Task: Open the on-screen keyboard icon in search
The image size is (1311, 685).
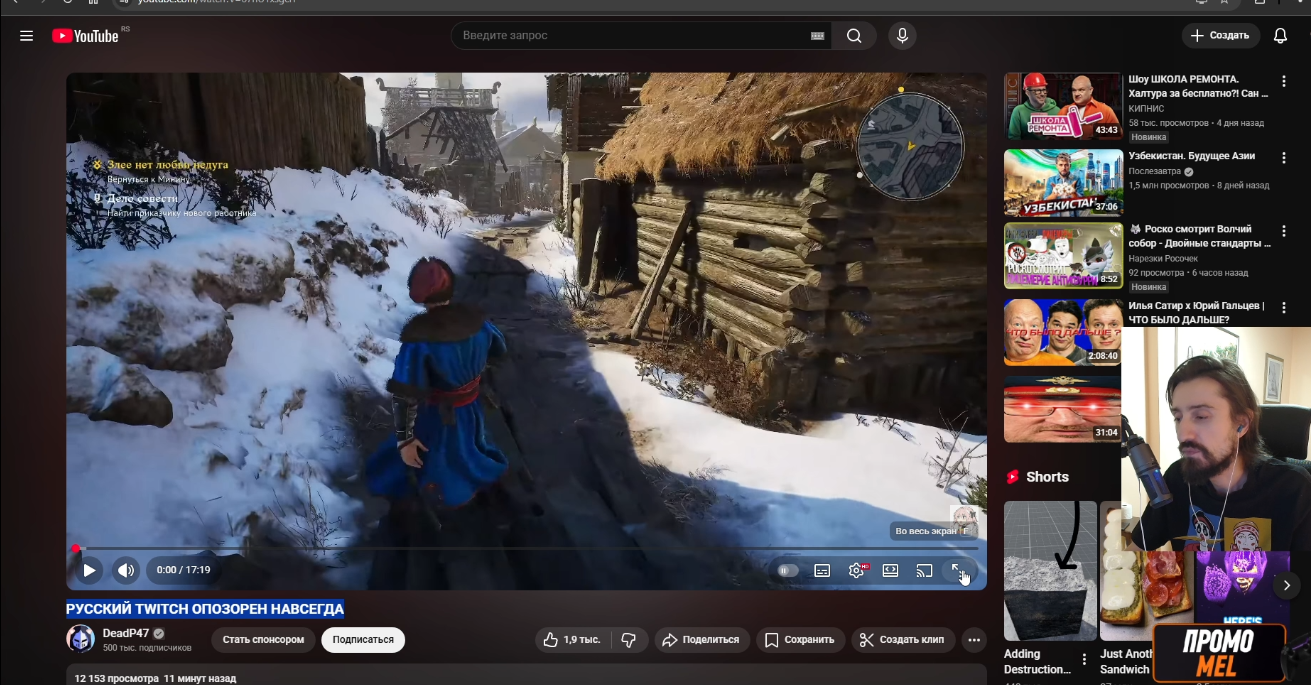Action: (x=817, y=36)
